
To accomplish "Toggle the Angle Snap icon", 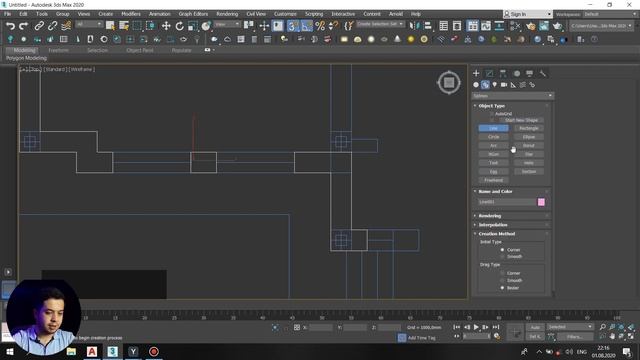I will tap(307, 26).
